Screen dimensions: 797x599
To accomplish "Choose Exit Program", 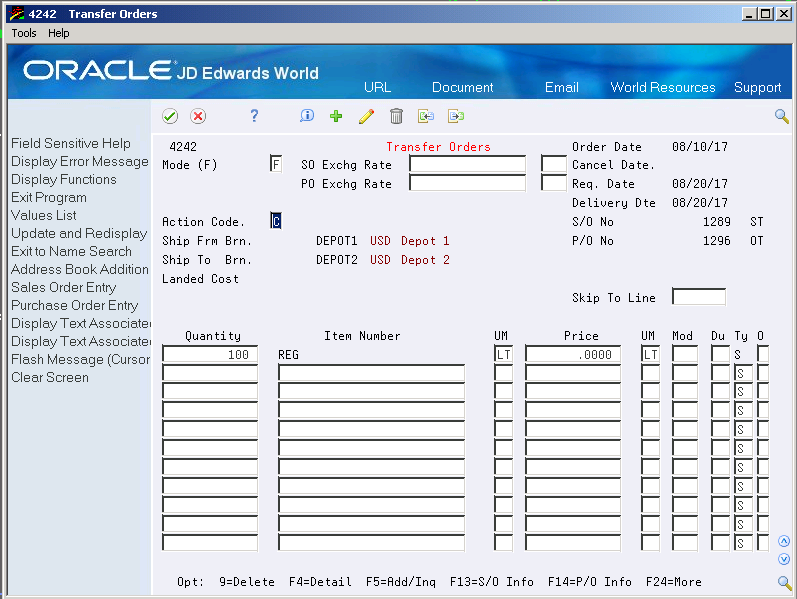I will point(49,197).
